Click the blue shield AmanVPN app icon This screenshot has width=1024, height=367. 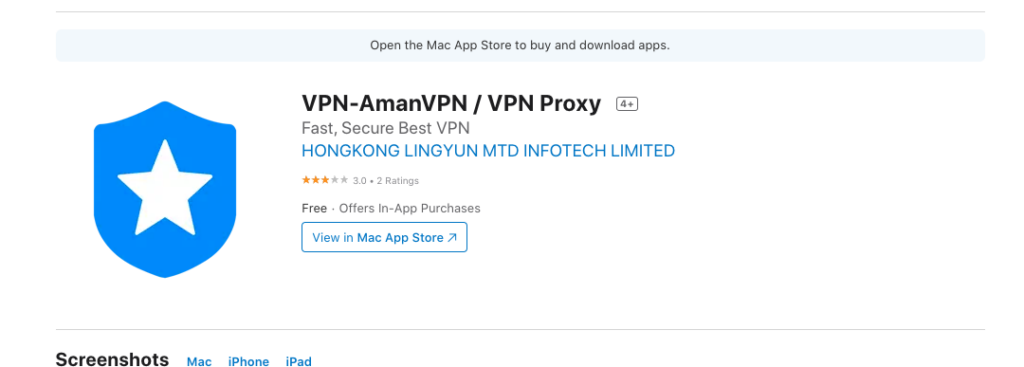click(x=165, y=189)
